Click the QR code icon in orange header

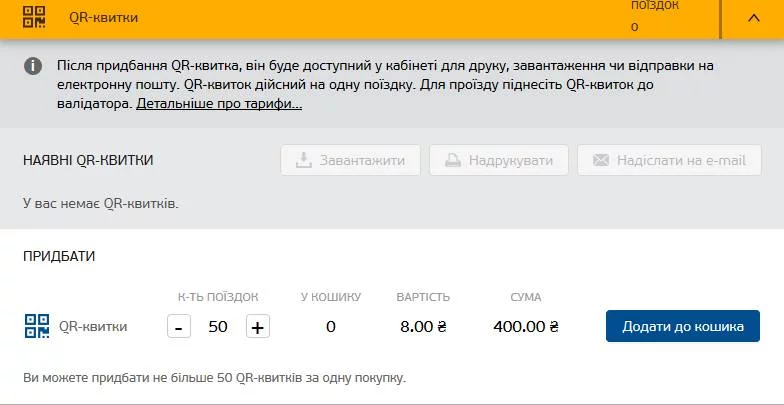click(35, 17)
